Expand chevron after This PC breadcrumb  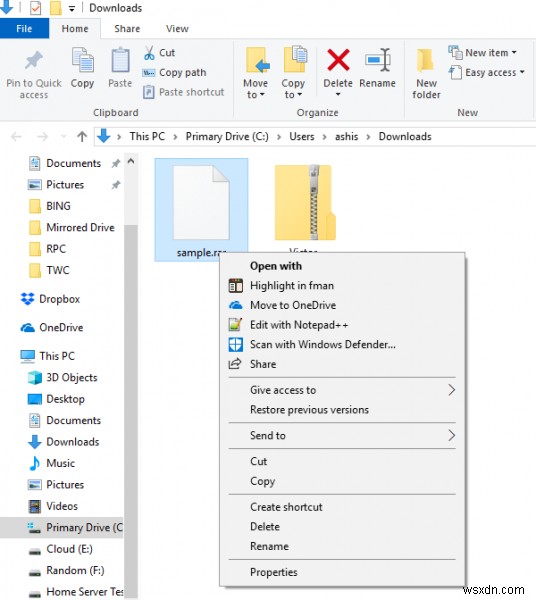point(175,137)
